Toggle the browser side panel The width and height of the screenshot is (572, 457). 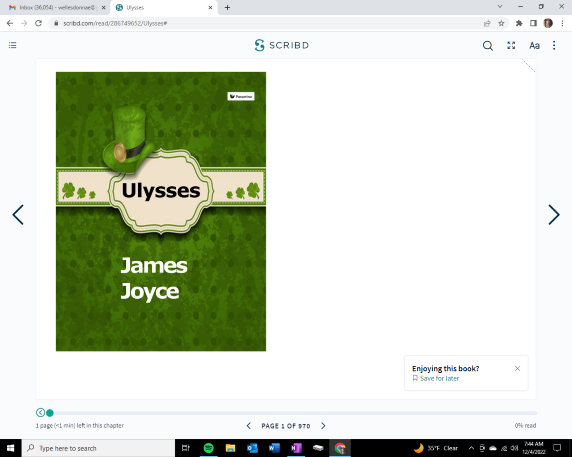click(x=533, y=23)
